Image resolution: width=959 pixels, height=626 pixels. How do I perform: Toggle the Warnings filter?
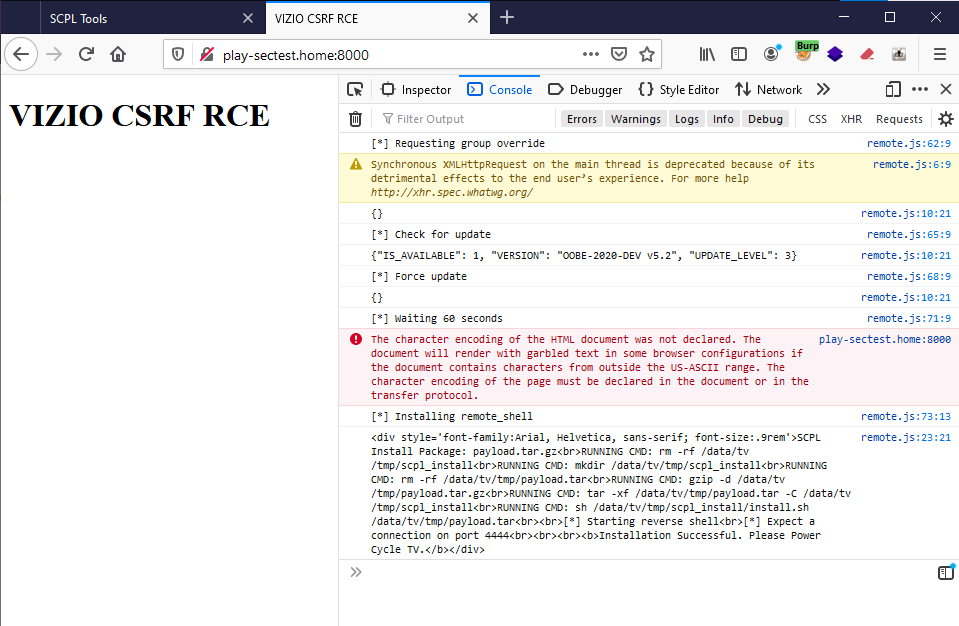[x=635, y=119]
